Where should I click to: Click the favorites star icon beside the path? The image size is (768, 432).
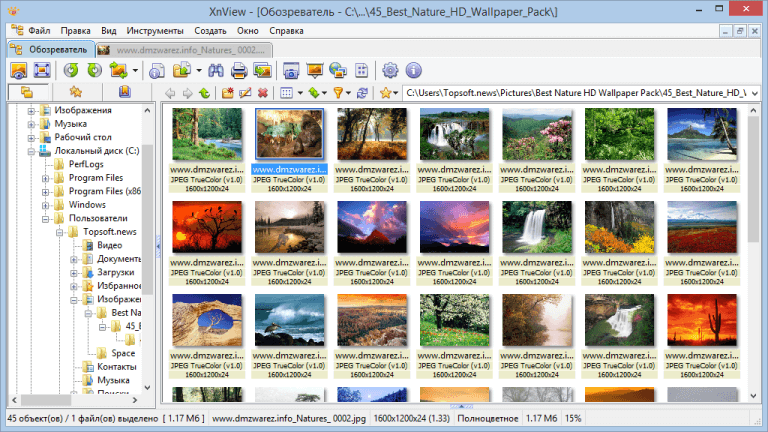385,93
